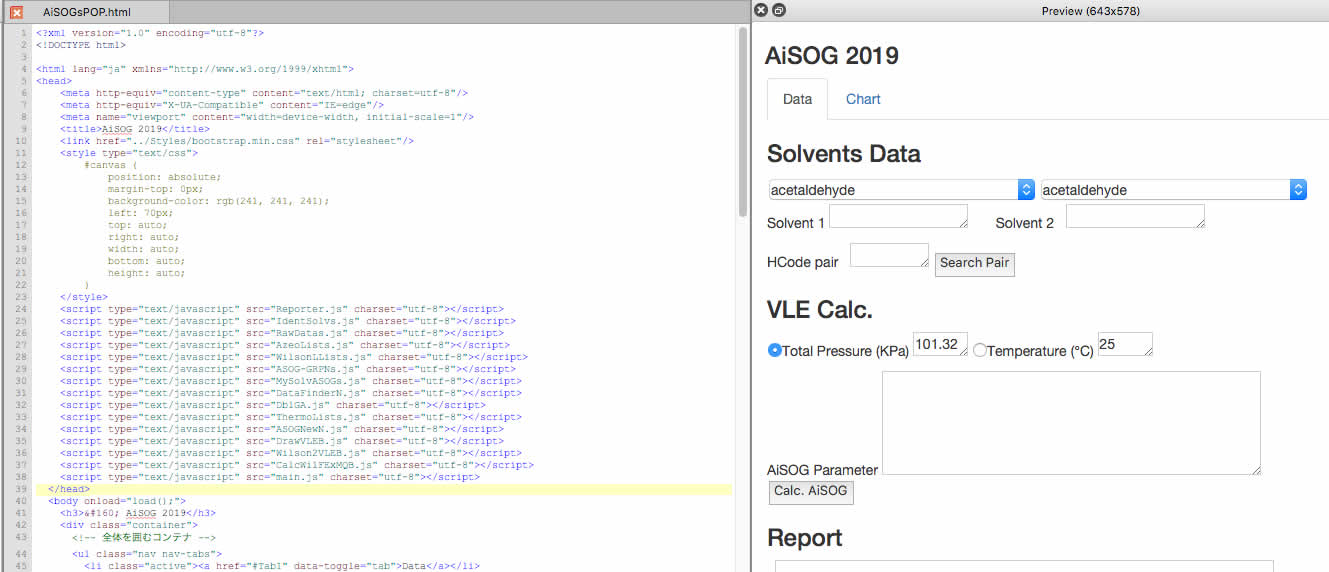
Task: Click the HCode pair input field
Action: click(890, 255)
